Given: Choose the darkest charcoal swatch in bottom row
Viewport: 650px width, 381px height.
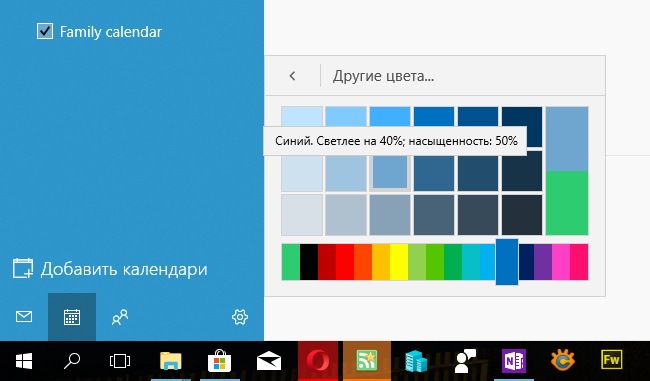Looking at the screenshot, I should (522, 215).
